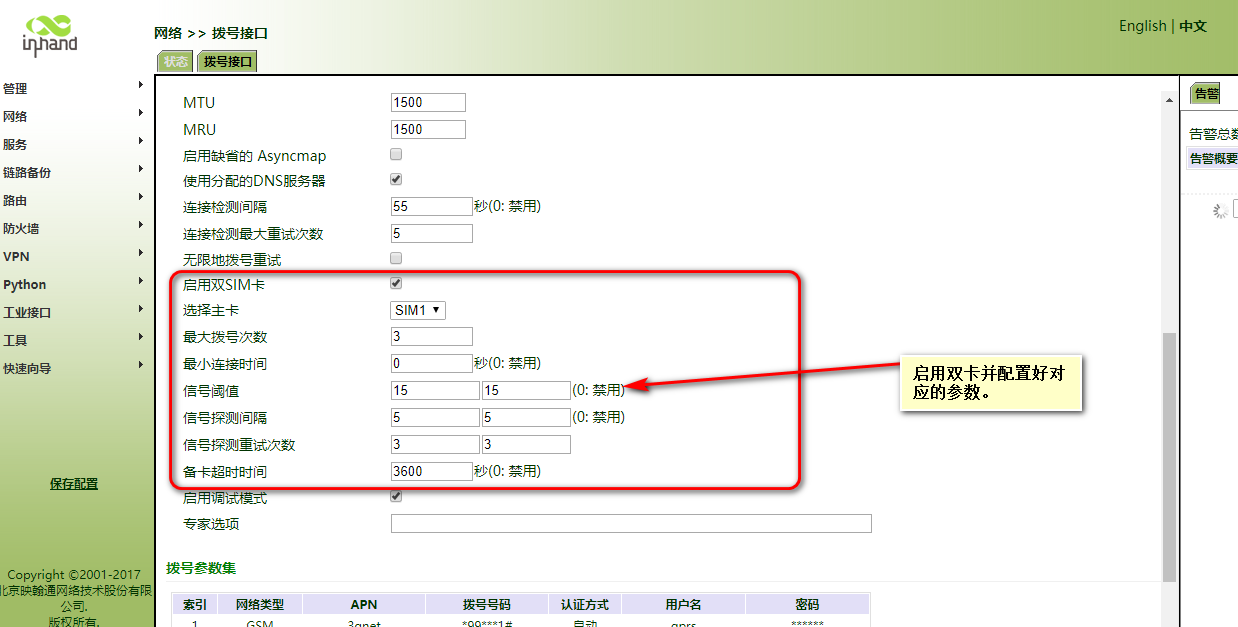Viewport: 1238px width, 627px height.
Task: Open the 选择主卡 SIM1 dropdown
Action: [x=418, y=311]
